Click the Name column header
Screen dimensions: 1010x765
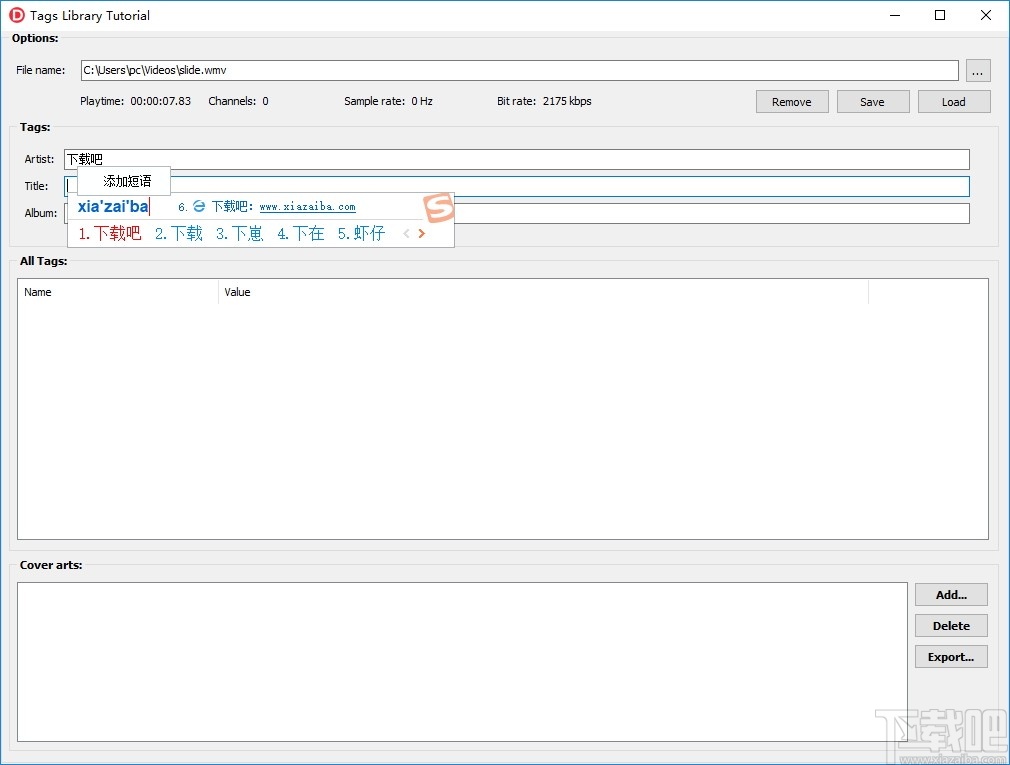pyautogui.click(x=118, y=292)
